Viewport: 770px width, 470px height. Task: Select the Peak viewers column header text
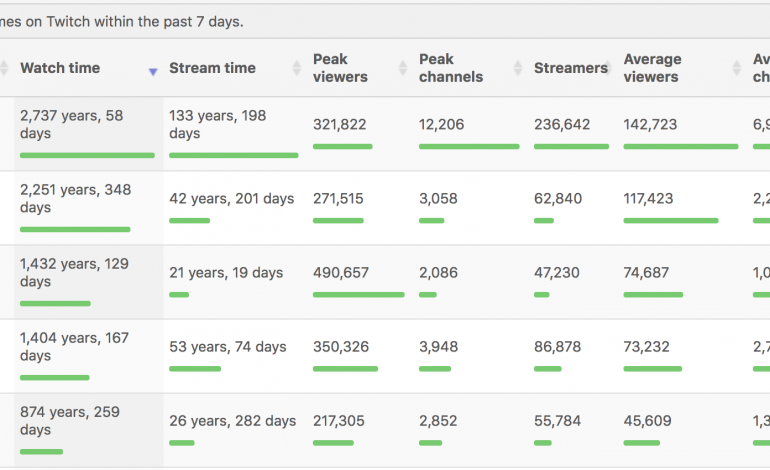340,68
